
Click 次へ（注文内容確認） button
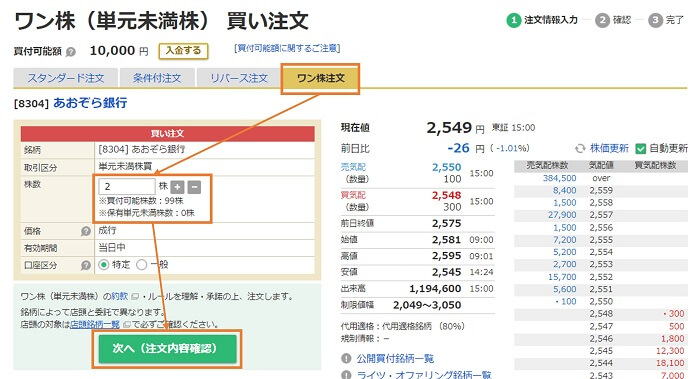tap(167, 349)
